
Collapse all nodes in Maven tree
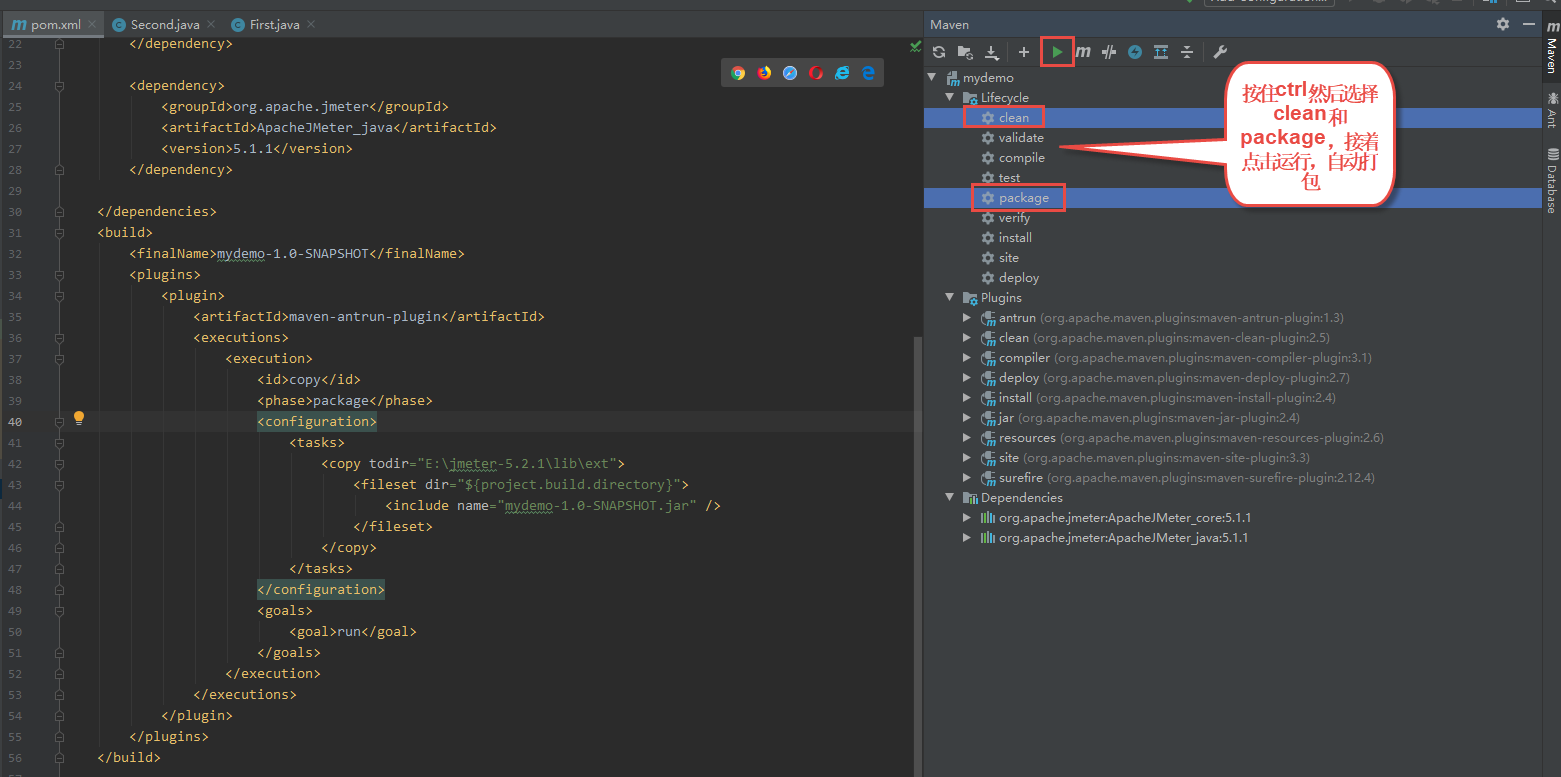(1187, 52)
